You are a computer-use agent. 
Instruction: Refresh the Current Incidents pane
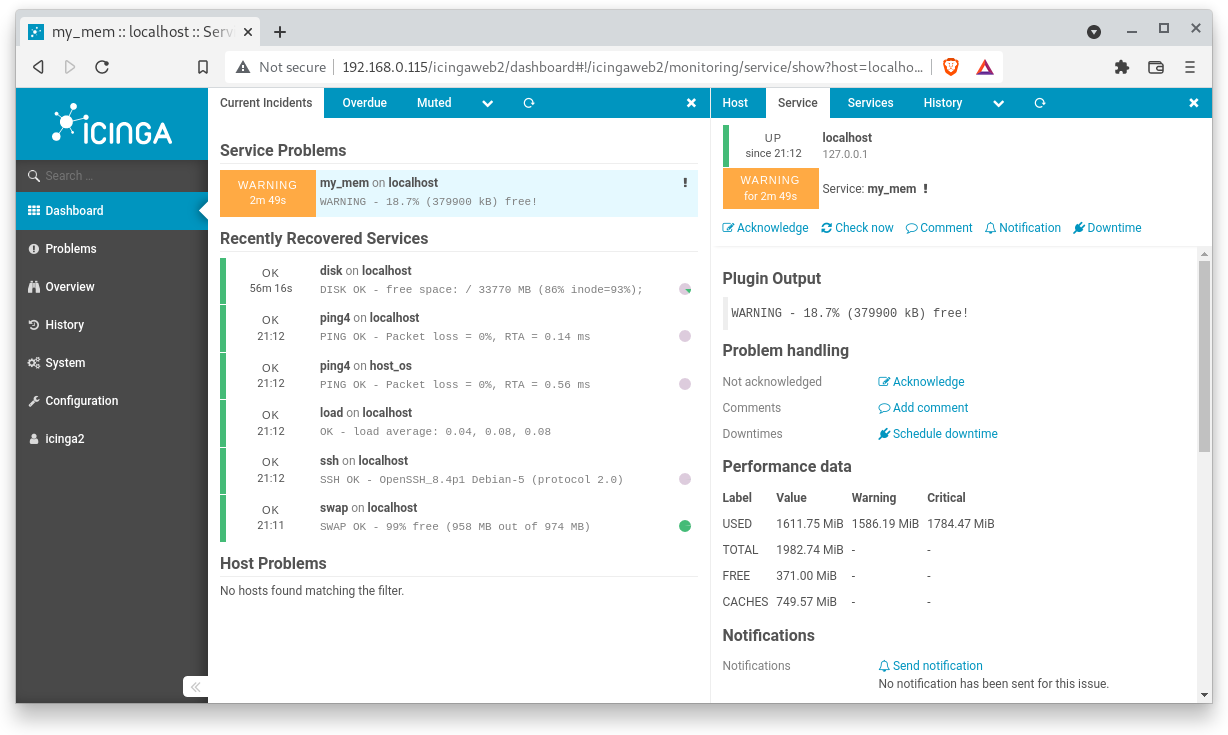(529, 102)
